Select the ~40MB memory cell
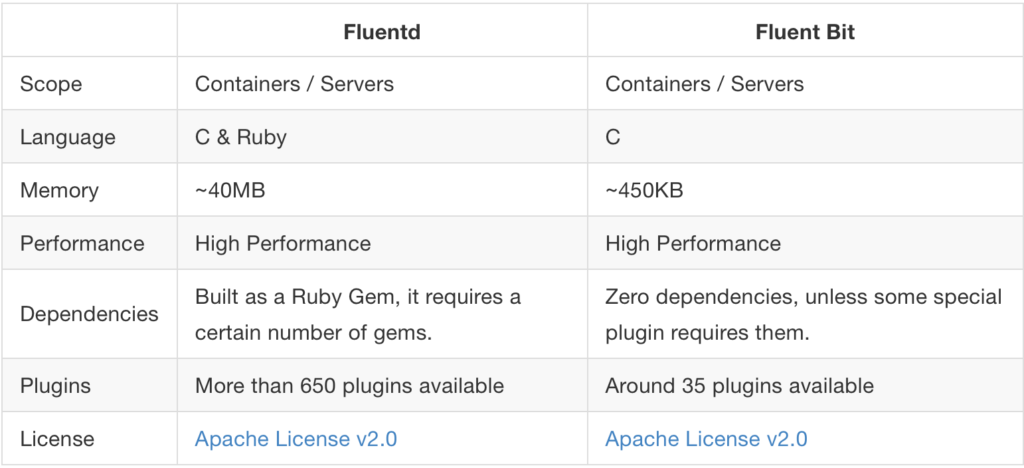The image size is (1024, 468). tap(231, 190)
